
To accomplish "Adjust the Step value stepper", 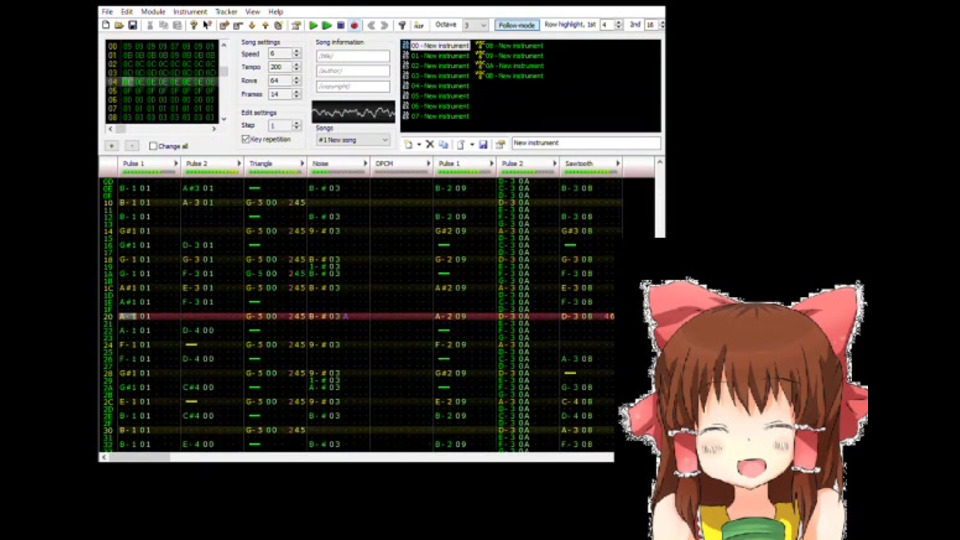I will click(x=296, y=125).
